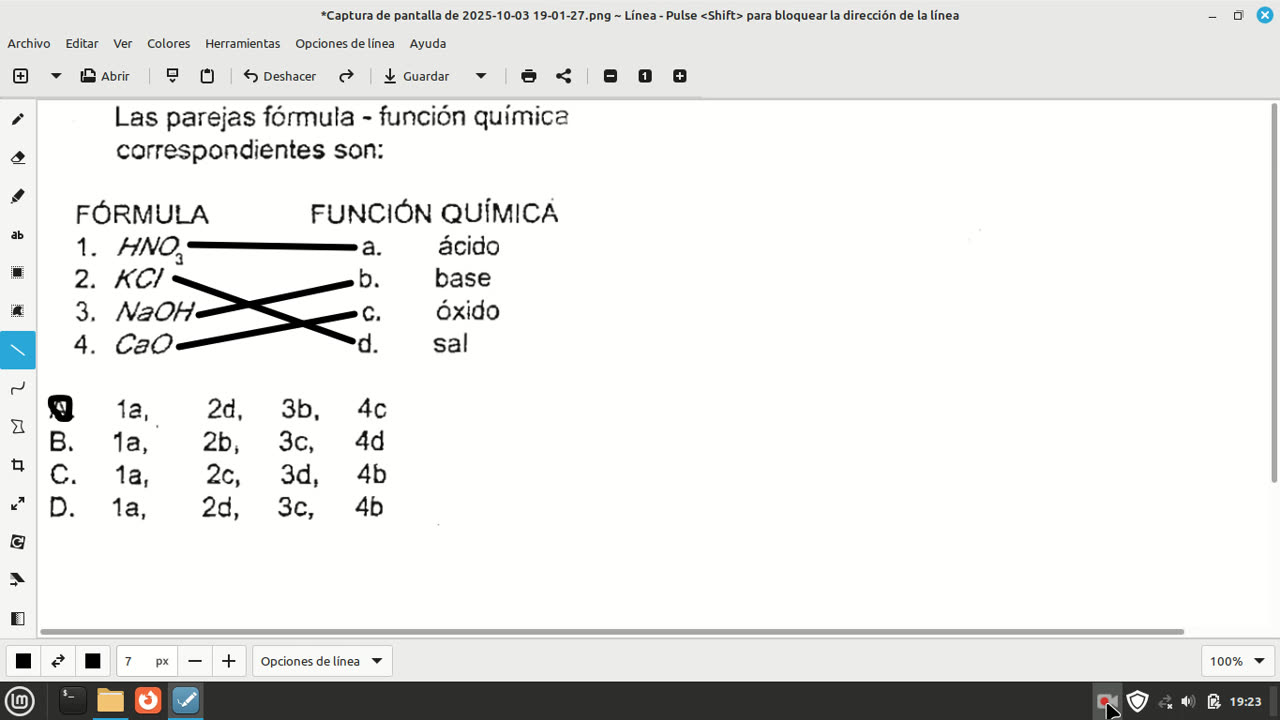
Task: Open the file manager from taskbar
Action: 110,701
